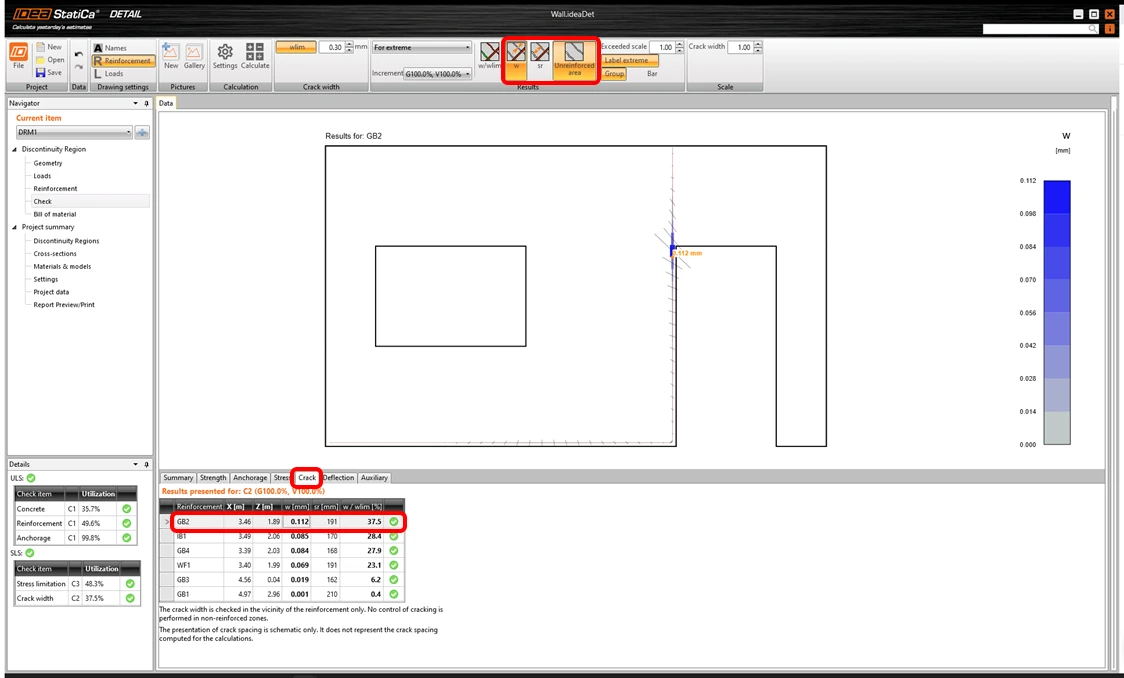Open Report Preview/Print in navigator

click(64, 305)
